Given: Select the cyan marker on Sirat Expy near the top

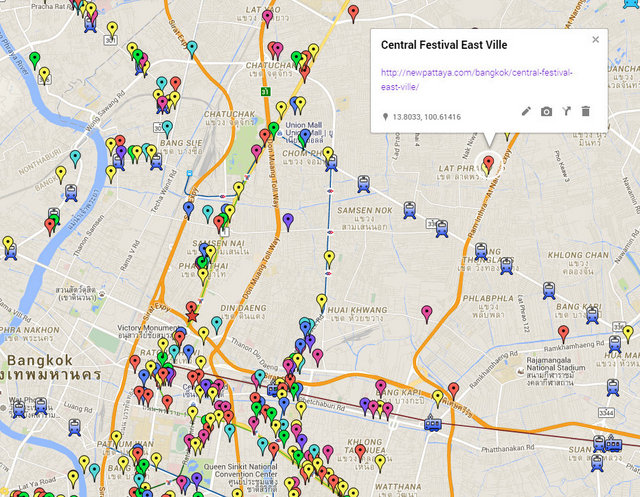Looking at the screenshot, I should (x=192, y=49).
